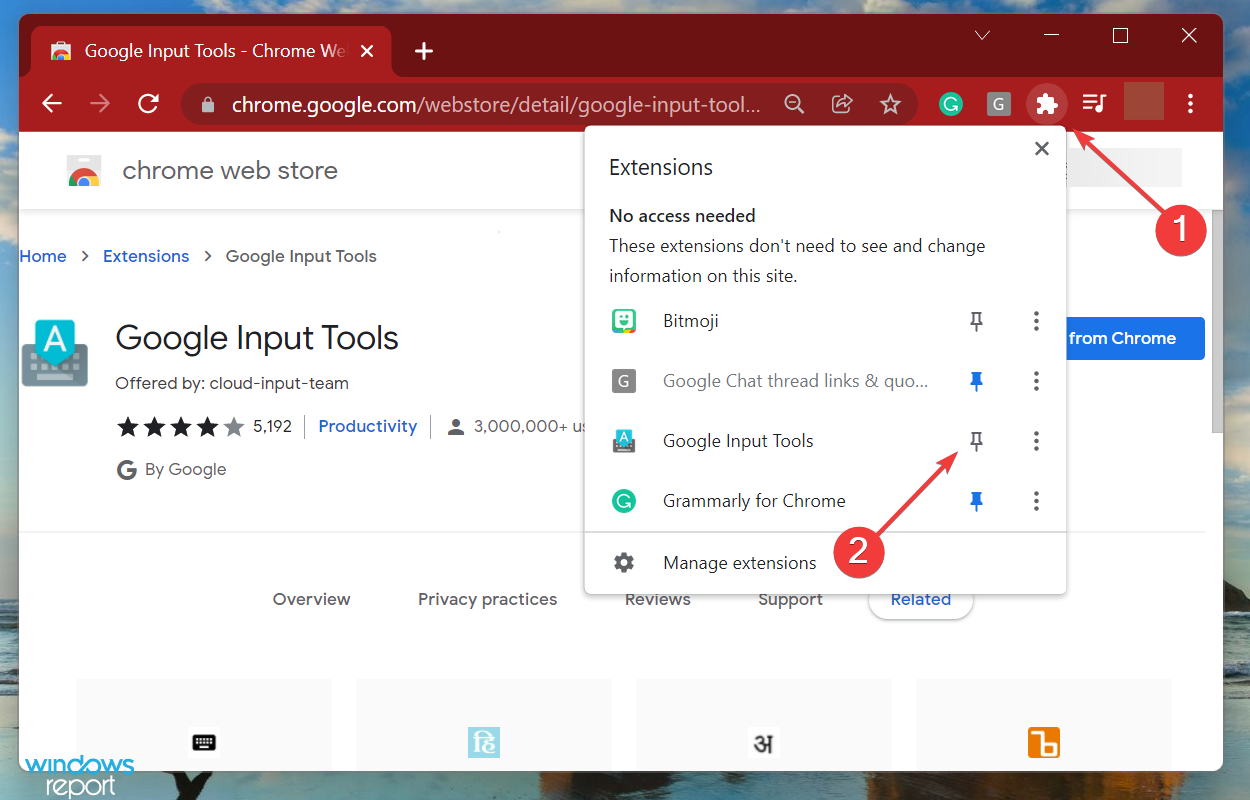Click the Chrome Web Store logo
The width and height of the screenshot is (1250, 800).
point(84,170)
